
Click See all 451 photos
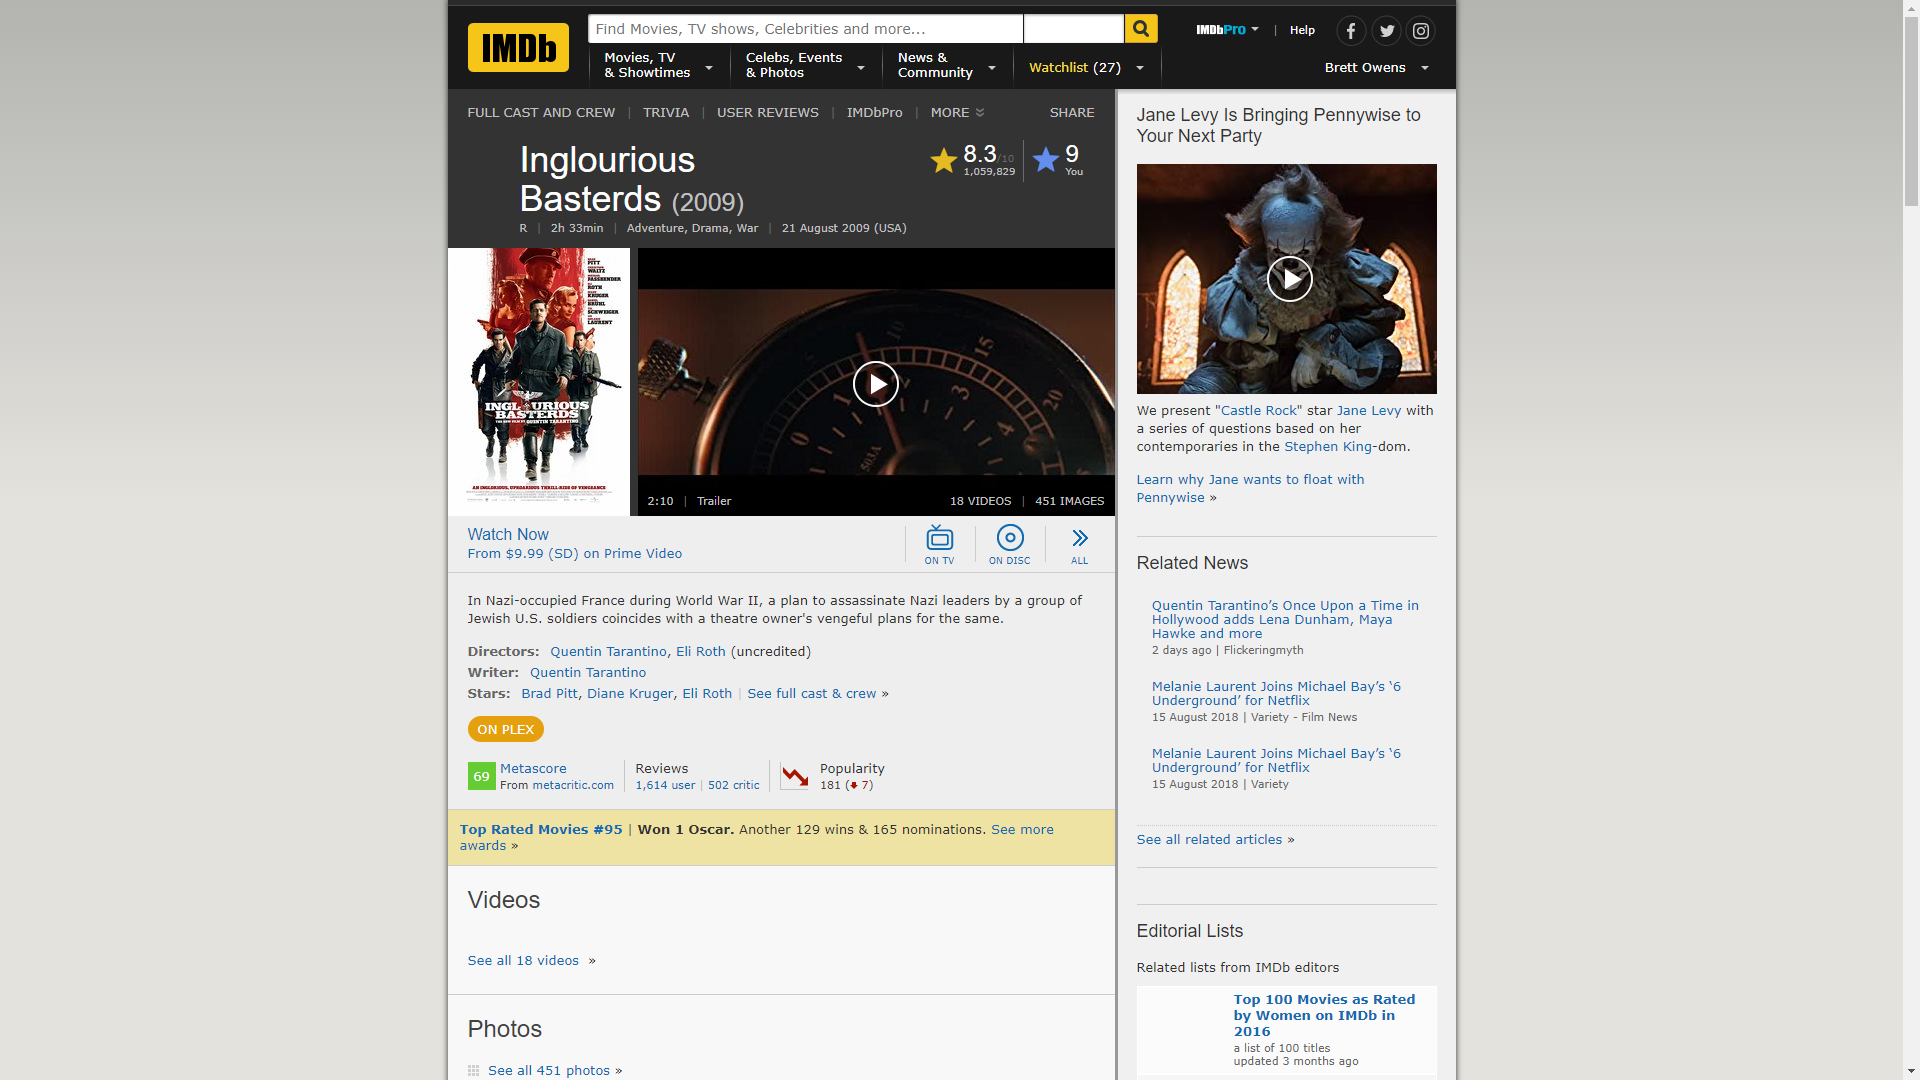pyautogui.click(x=549, y=1071)
